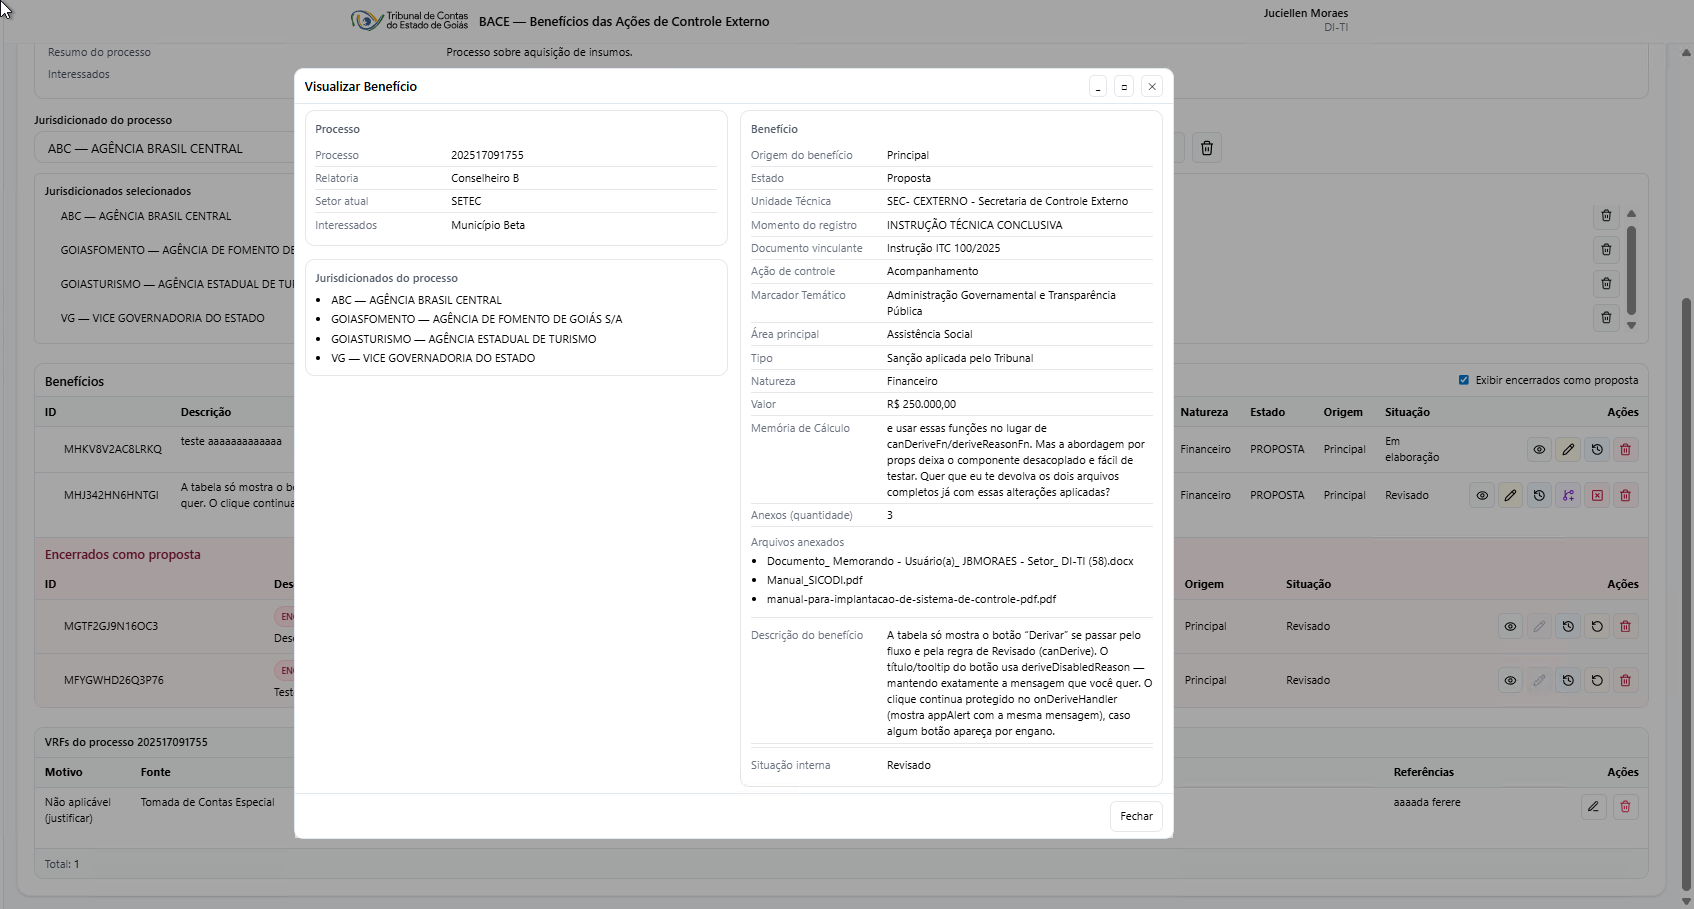Click the restore icon for benefit MGTF2GJ9N16OC3
This screenshot has height=909, width=1694.
point(1597,627)
